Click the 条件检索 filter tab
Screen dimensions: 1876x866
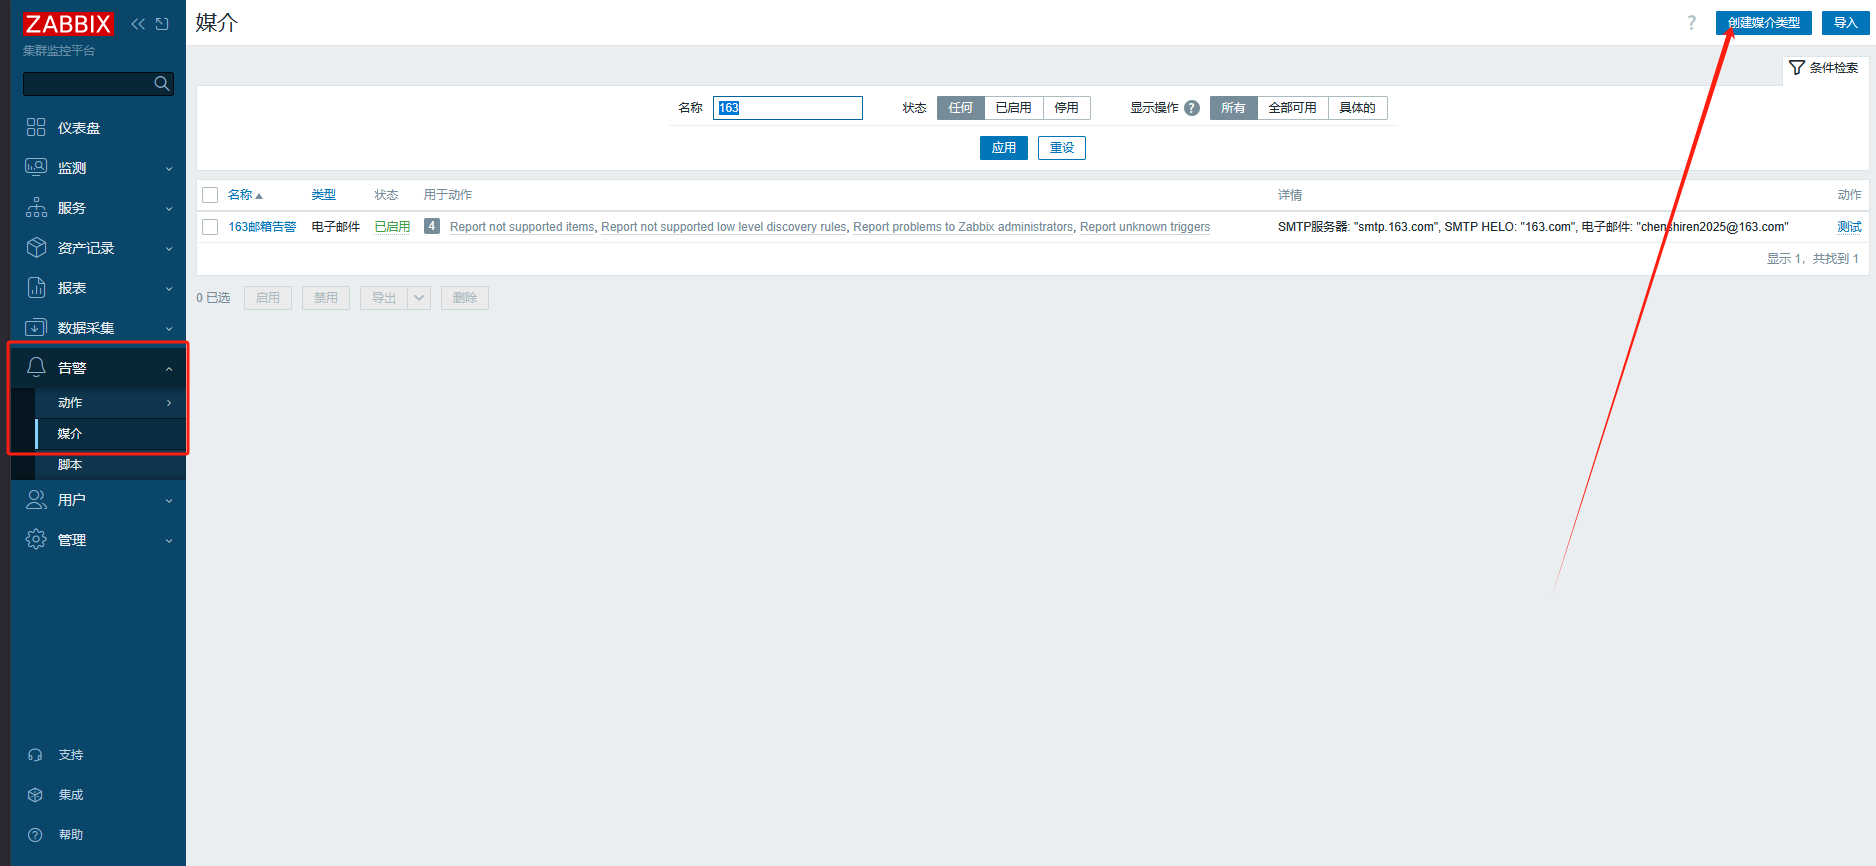click(1825, 68)
